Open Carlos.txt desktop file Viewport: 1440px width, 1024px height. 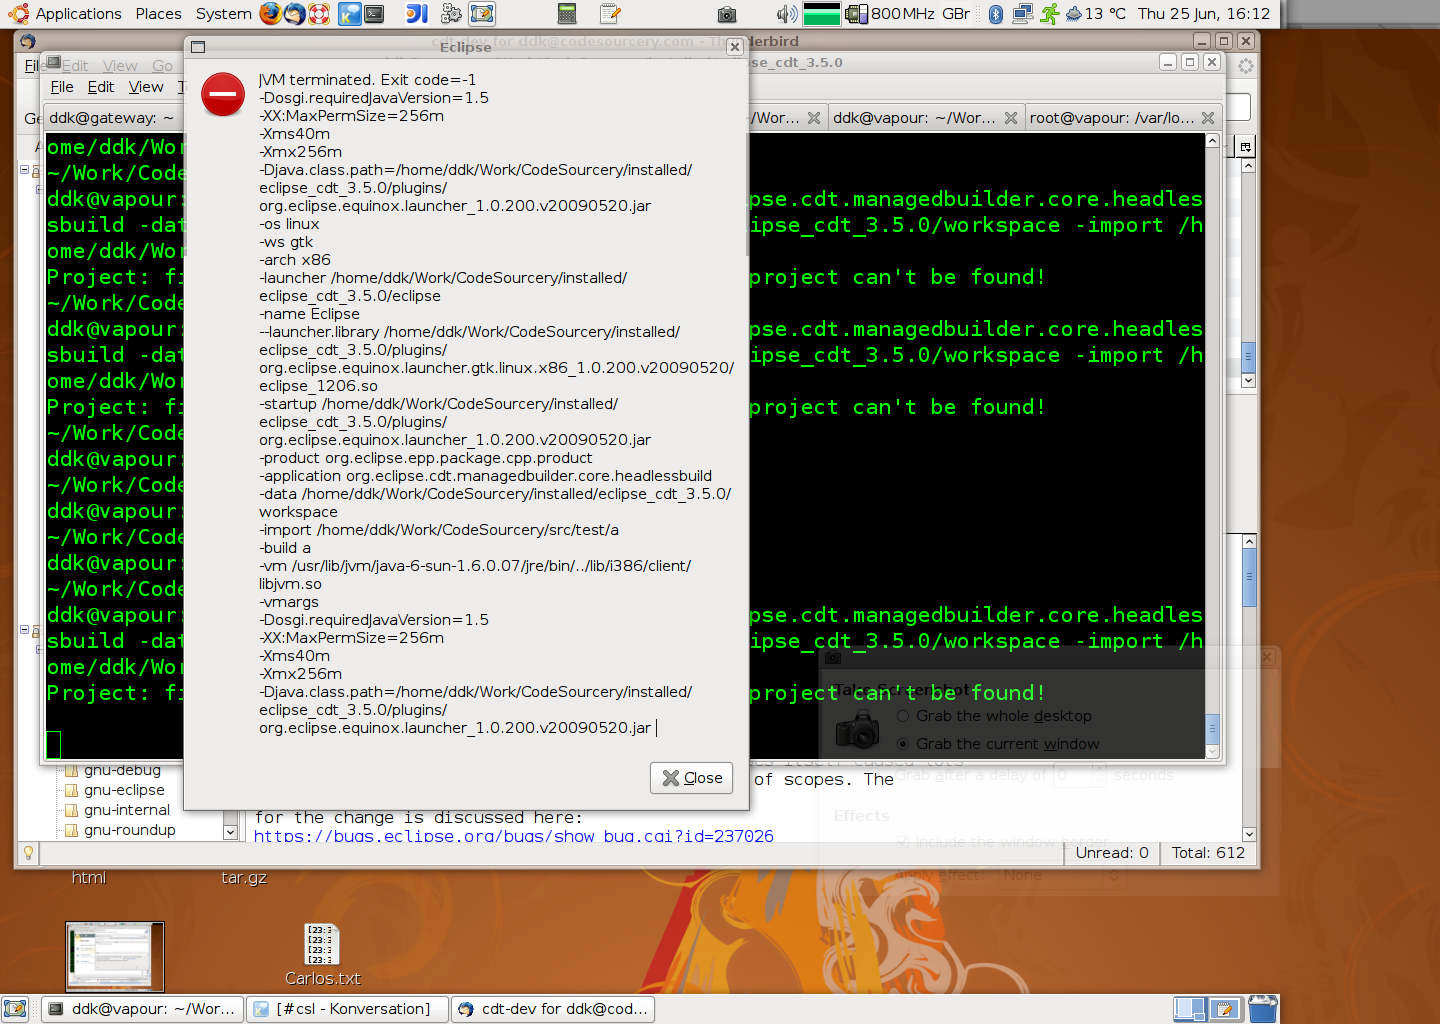click(x=322, y=955)
